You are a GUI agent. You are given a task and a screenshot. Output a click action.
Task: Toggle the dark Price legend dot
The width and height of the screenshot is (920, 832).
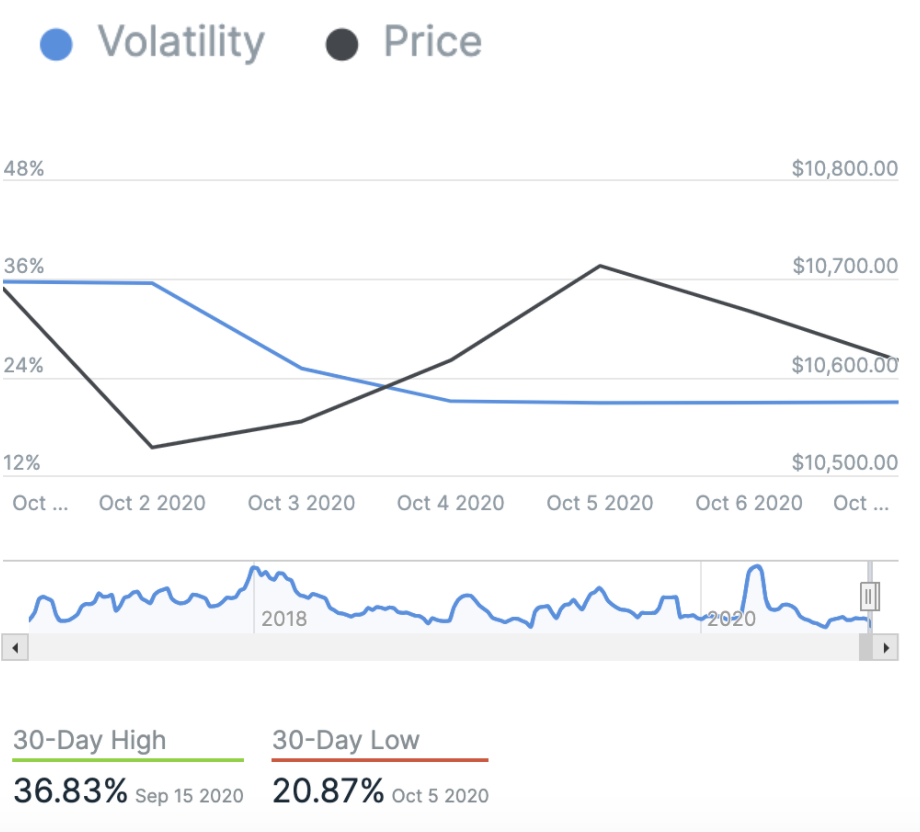343,45
